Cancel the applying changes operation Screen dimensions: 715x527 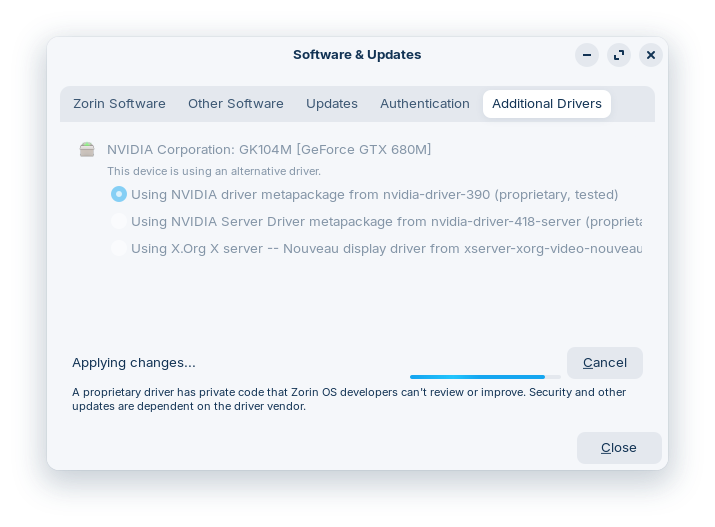click(x=604, y=362)
